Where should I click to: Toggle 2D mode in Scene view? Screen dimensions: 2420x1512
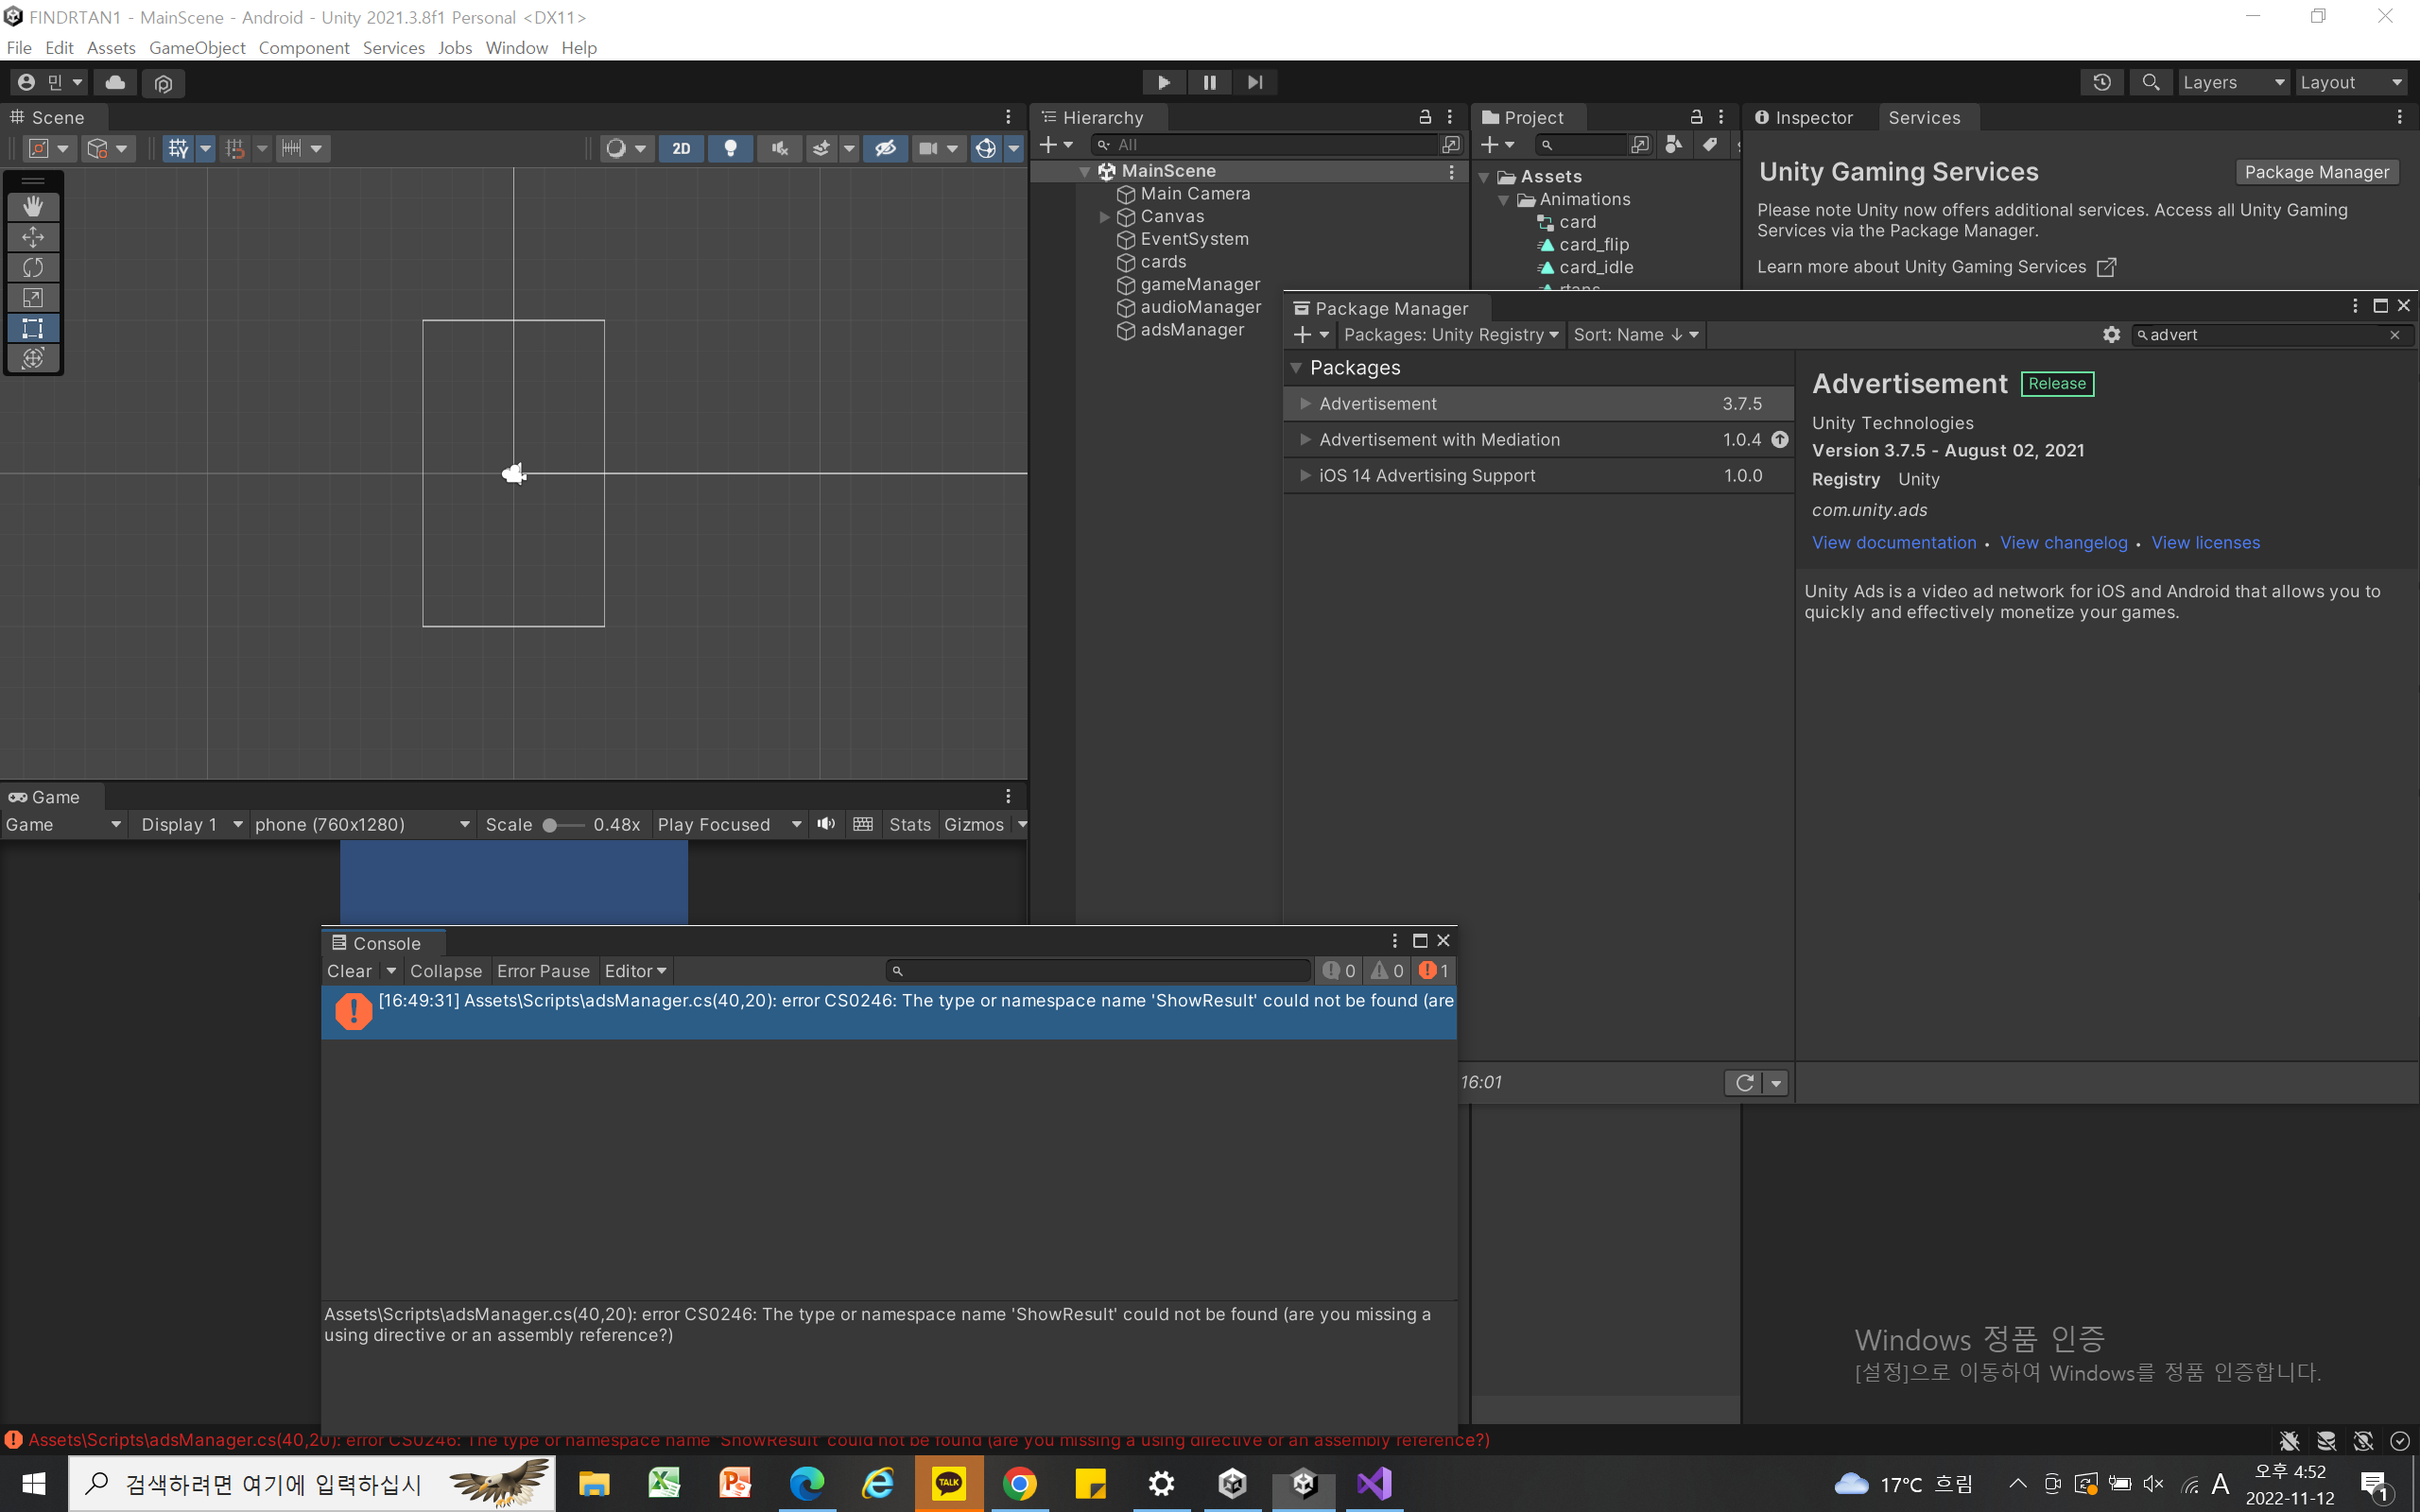coord(681,148)
